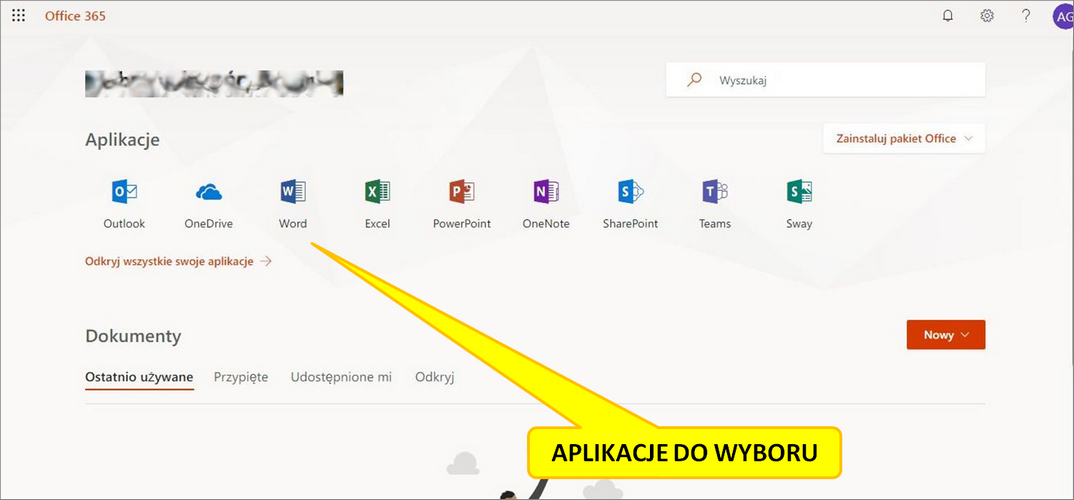The width and height of the screenshot is (1074, 500).
Task: Click the Dokumenty section heading
Action: [x=133, y=336]
